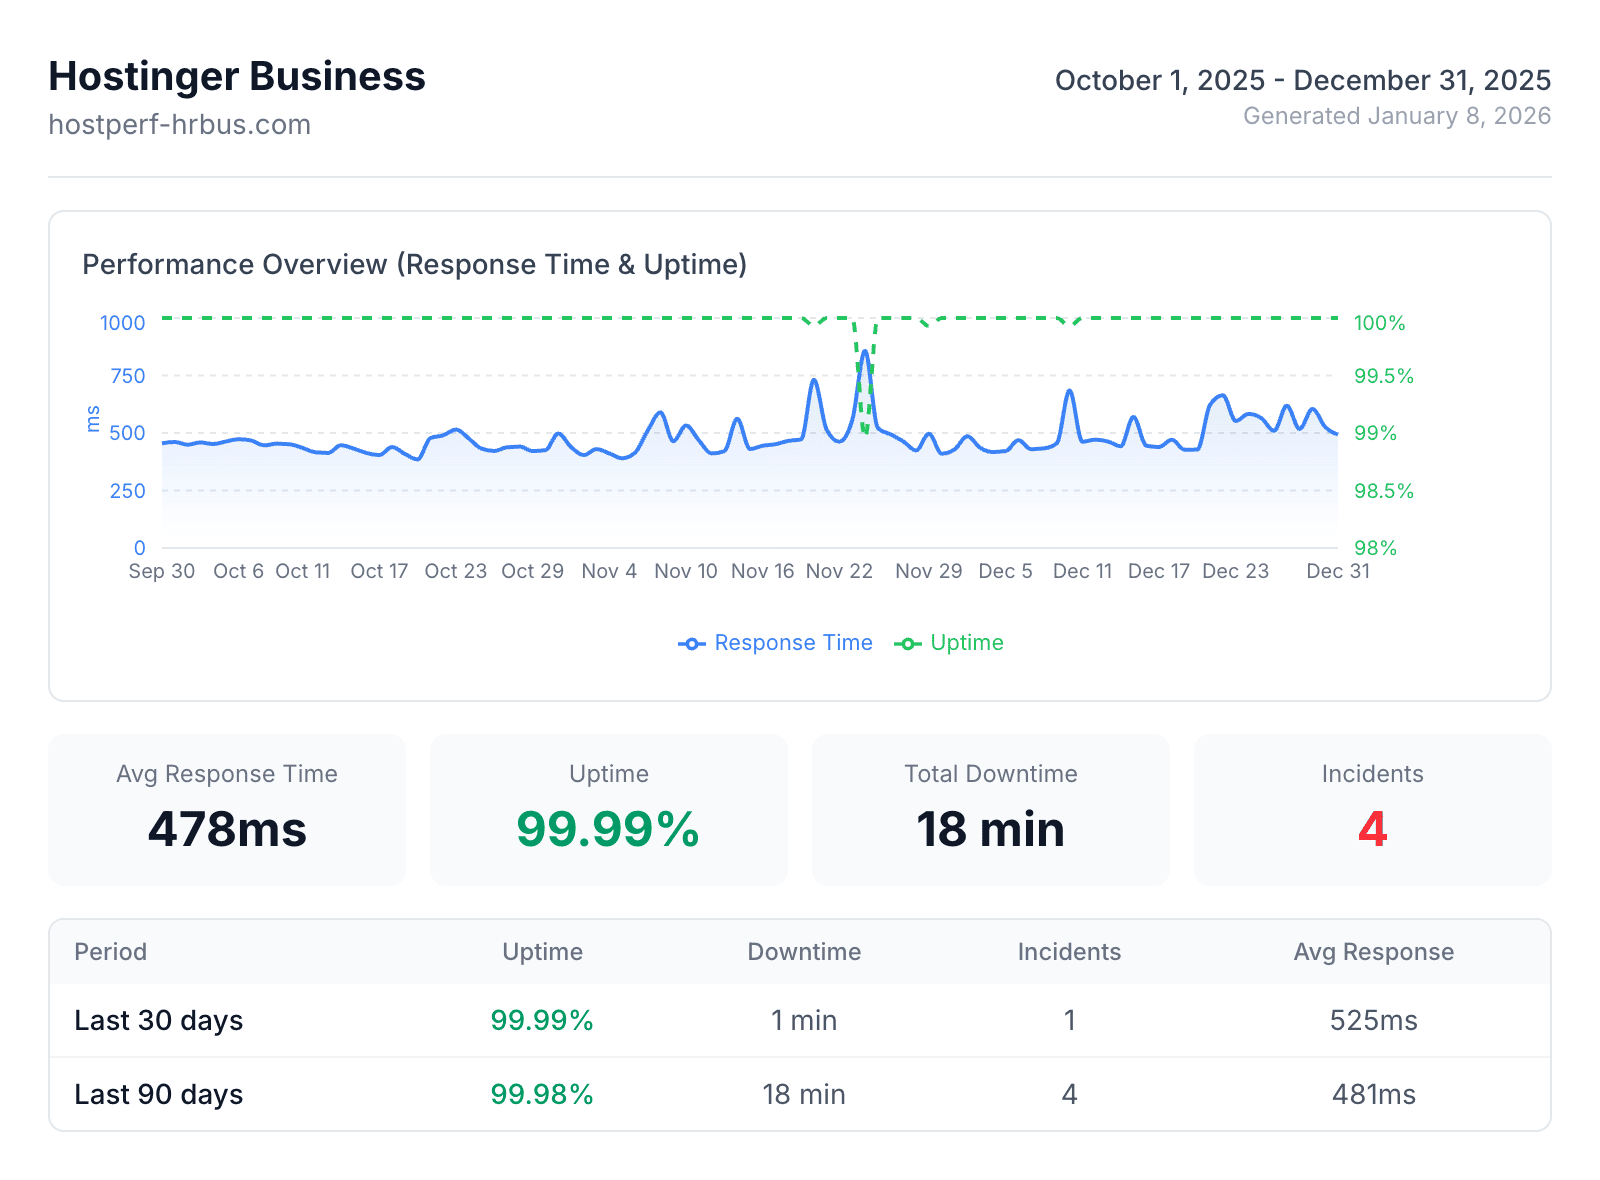This screenshot has width=1600, height=1180.
Task: Open the hostperf-hrbus.com domain link
Action: (180, 125)
